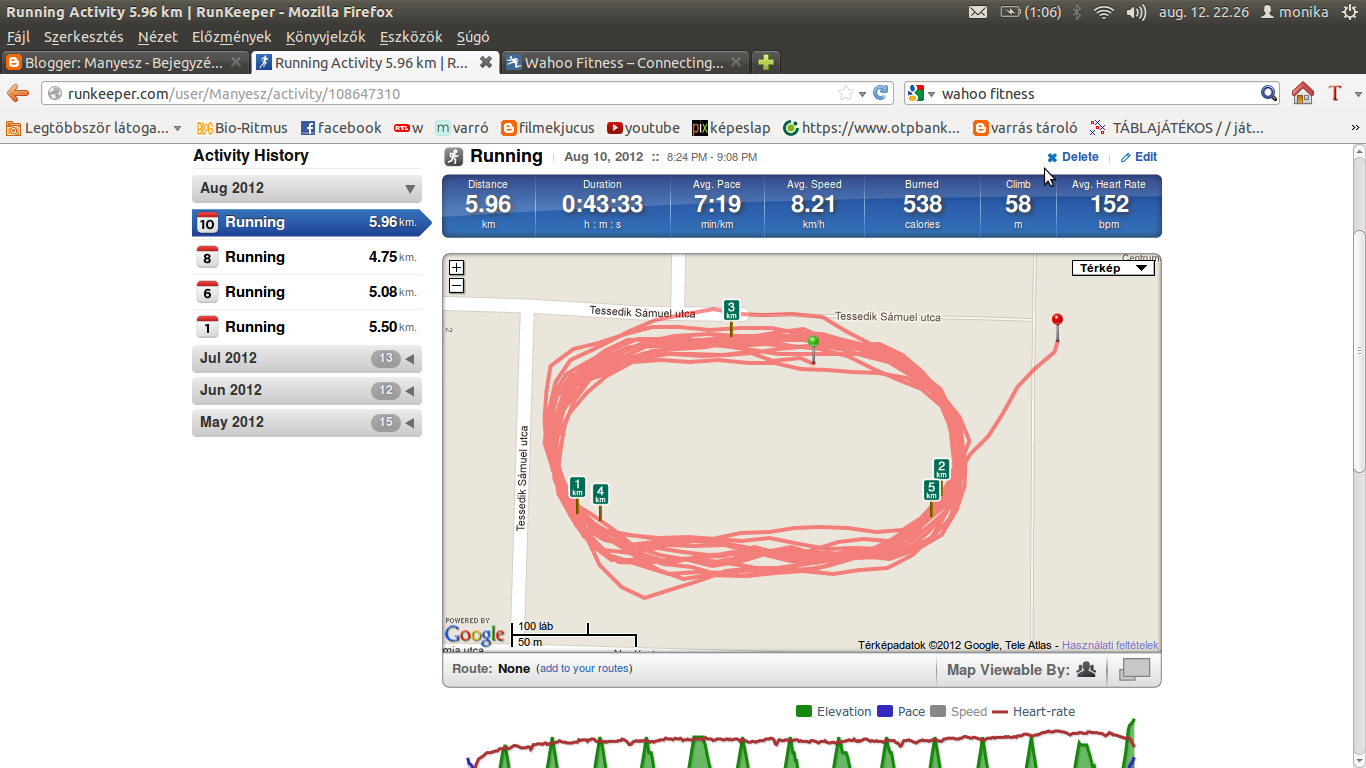Open the youtube bookmark

(x=643, y=128)
